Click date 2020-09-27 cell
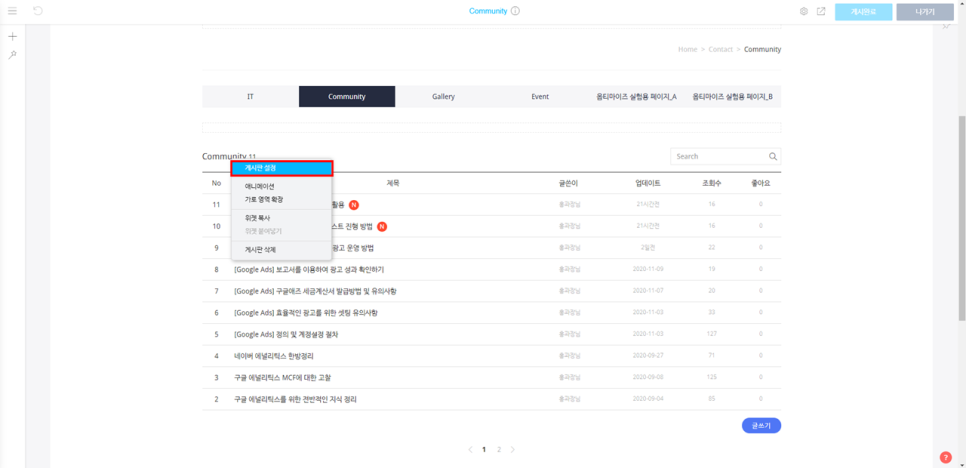Screen dimensions: 966x468 pyautogui.click(x=648, y=356)
